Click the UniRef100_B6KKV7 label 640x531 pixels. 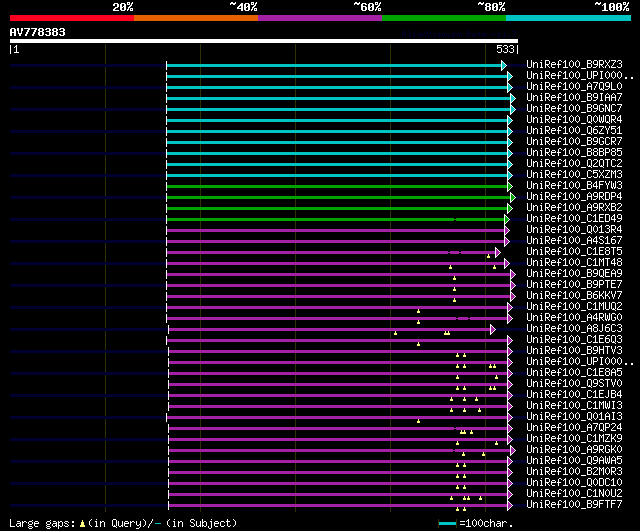pyautogui.click(x=574, y=296)
